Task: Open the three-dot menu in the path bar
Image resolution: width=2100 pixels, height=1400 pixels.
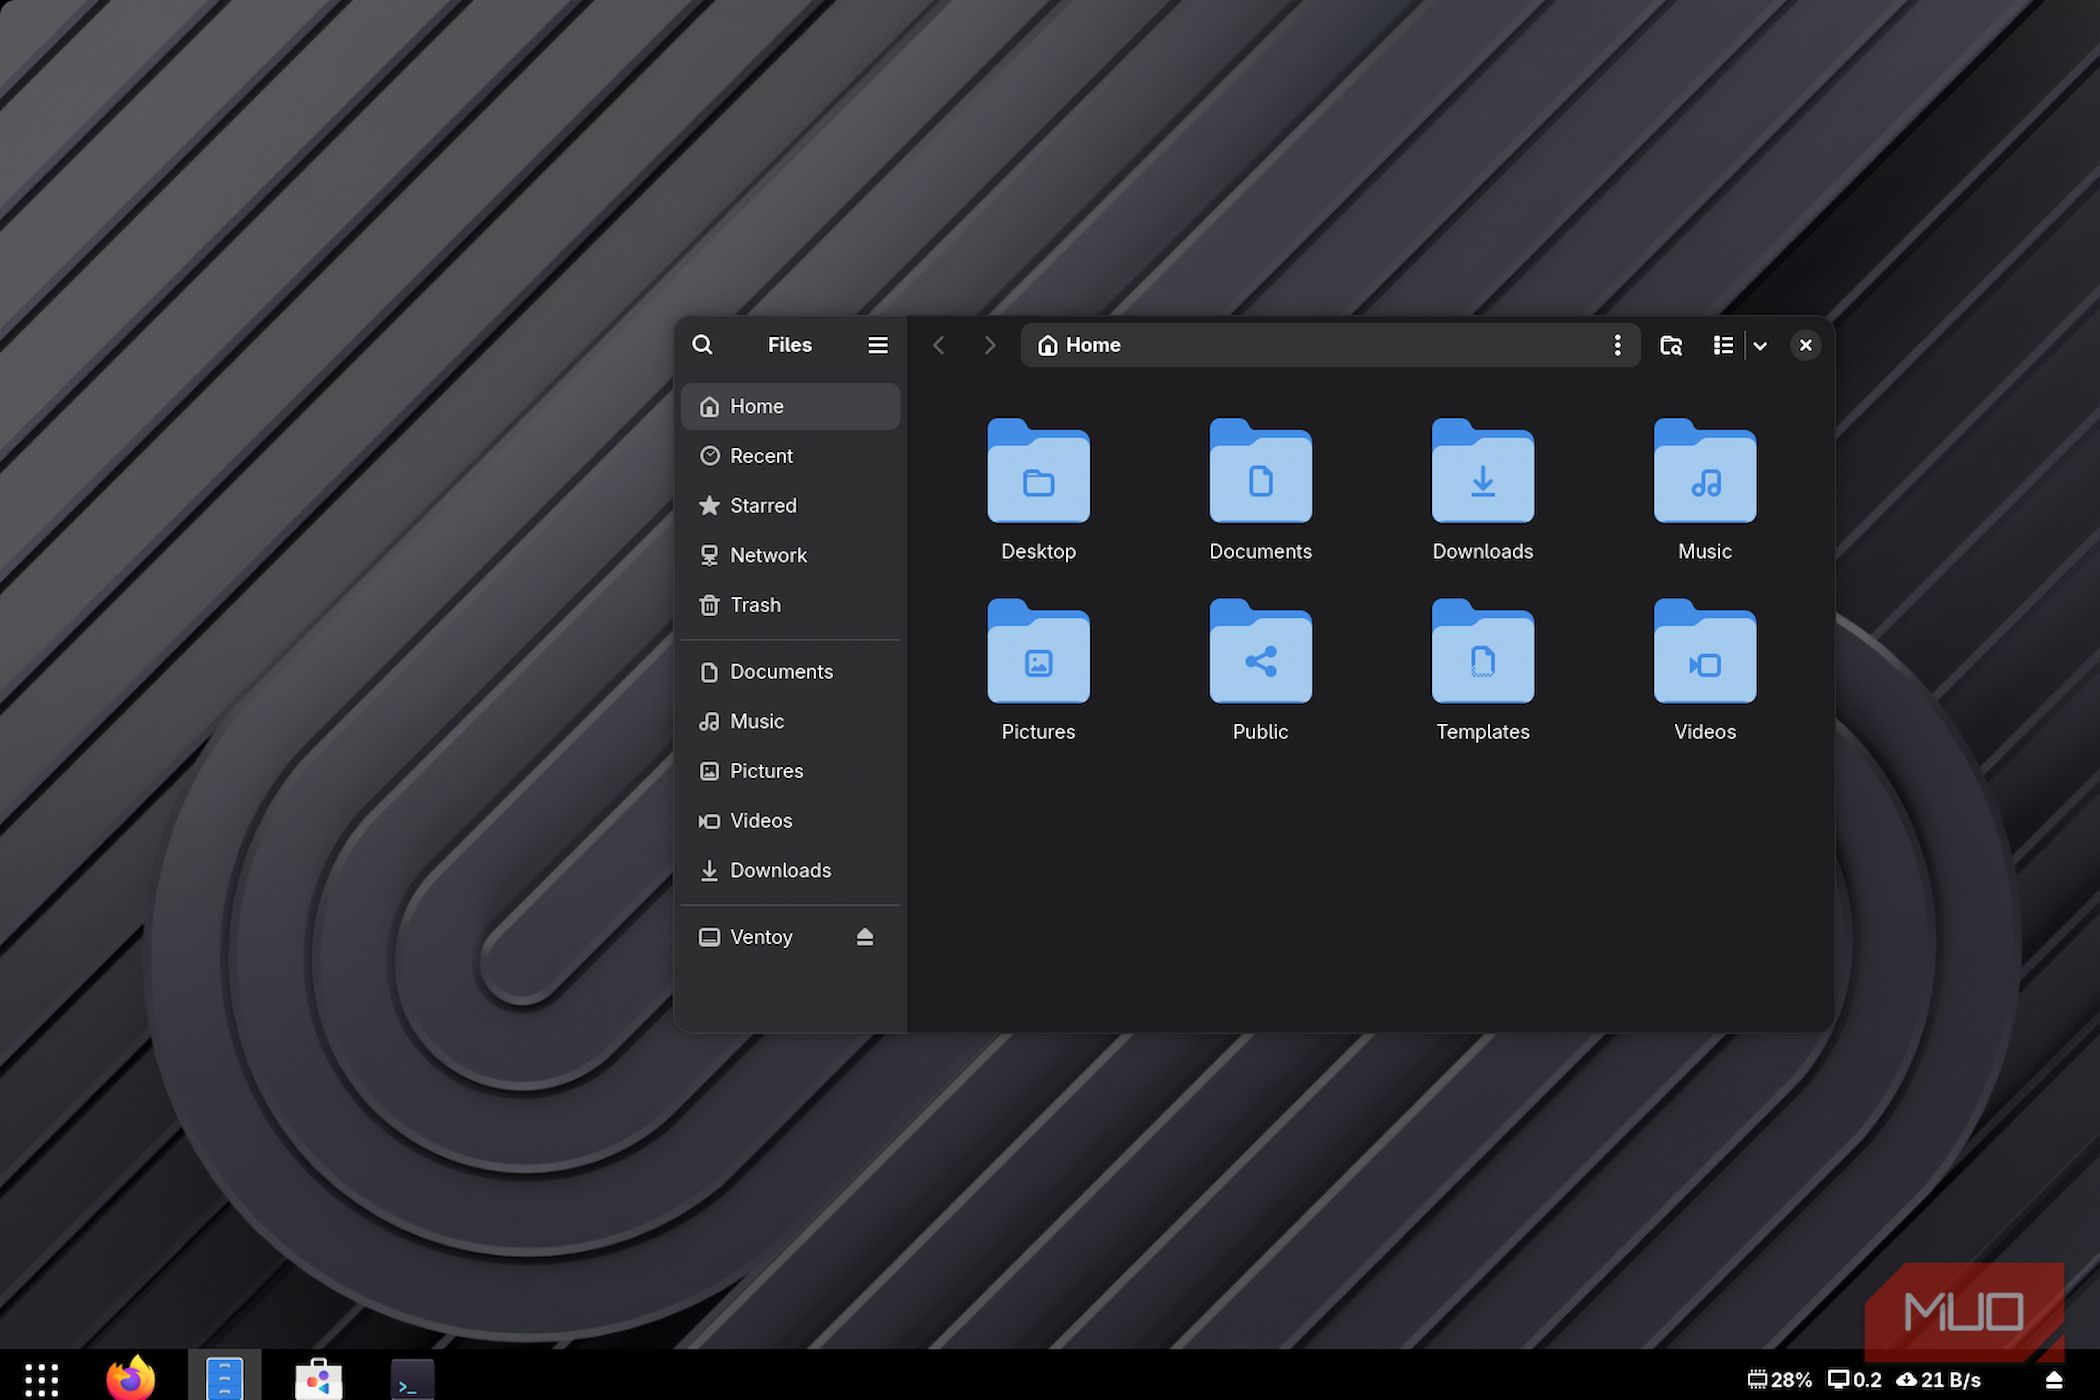Action: pyautogui.click(x=1617, y=345)
